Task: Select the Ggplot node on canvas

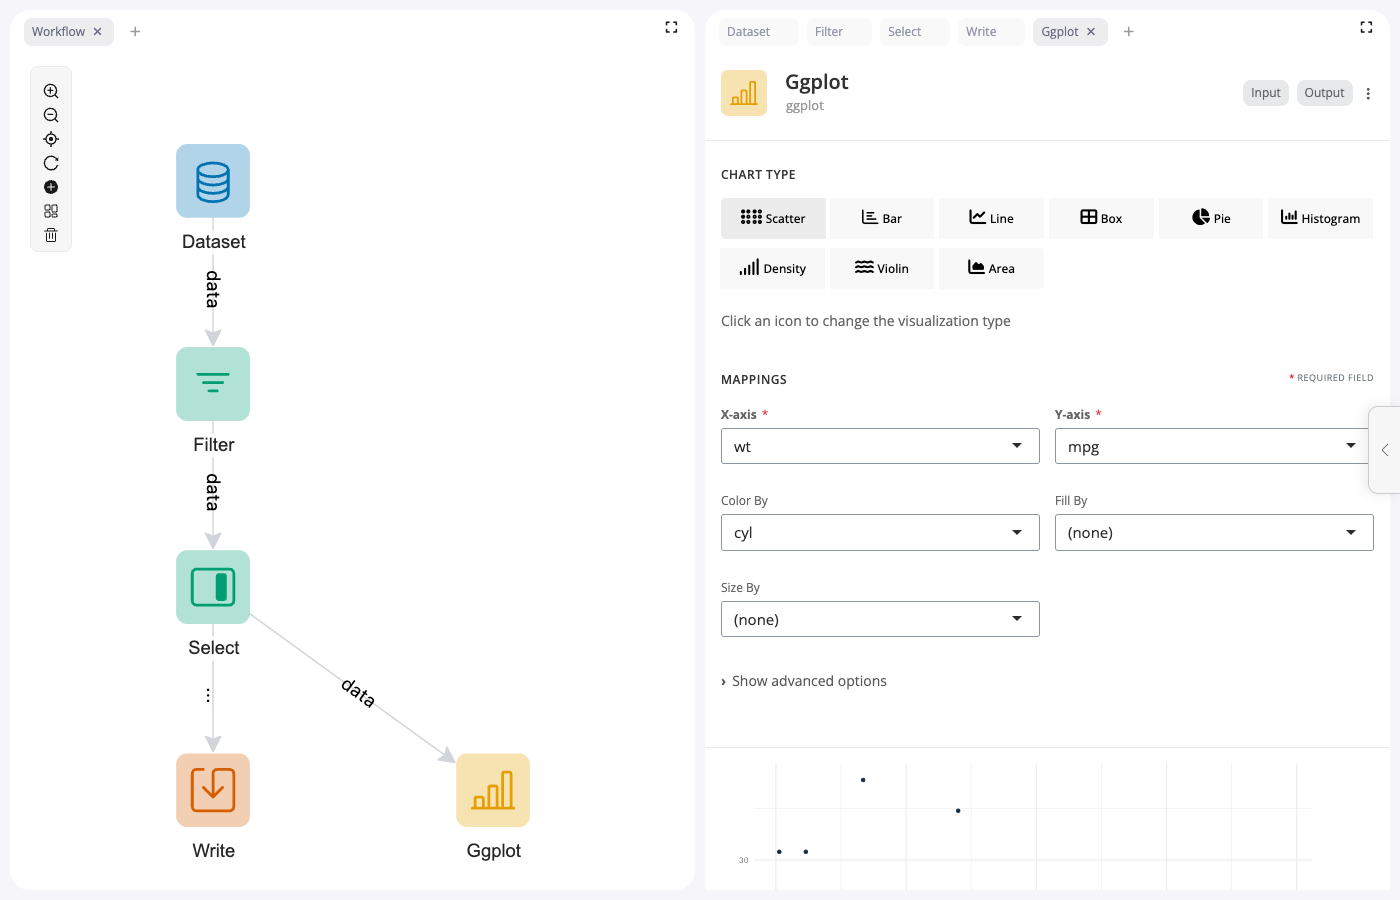Action: (493, 790)
